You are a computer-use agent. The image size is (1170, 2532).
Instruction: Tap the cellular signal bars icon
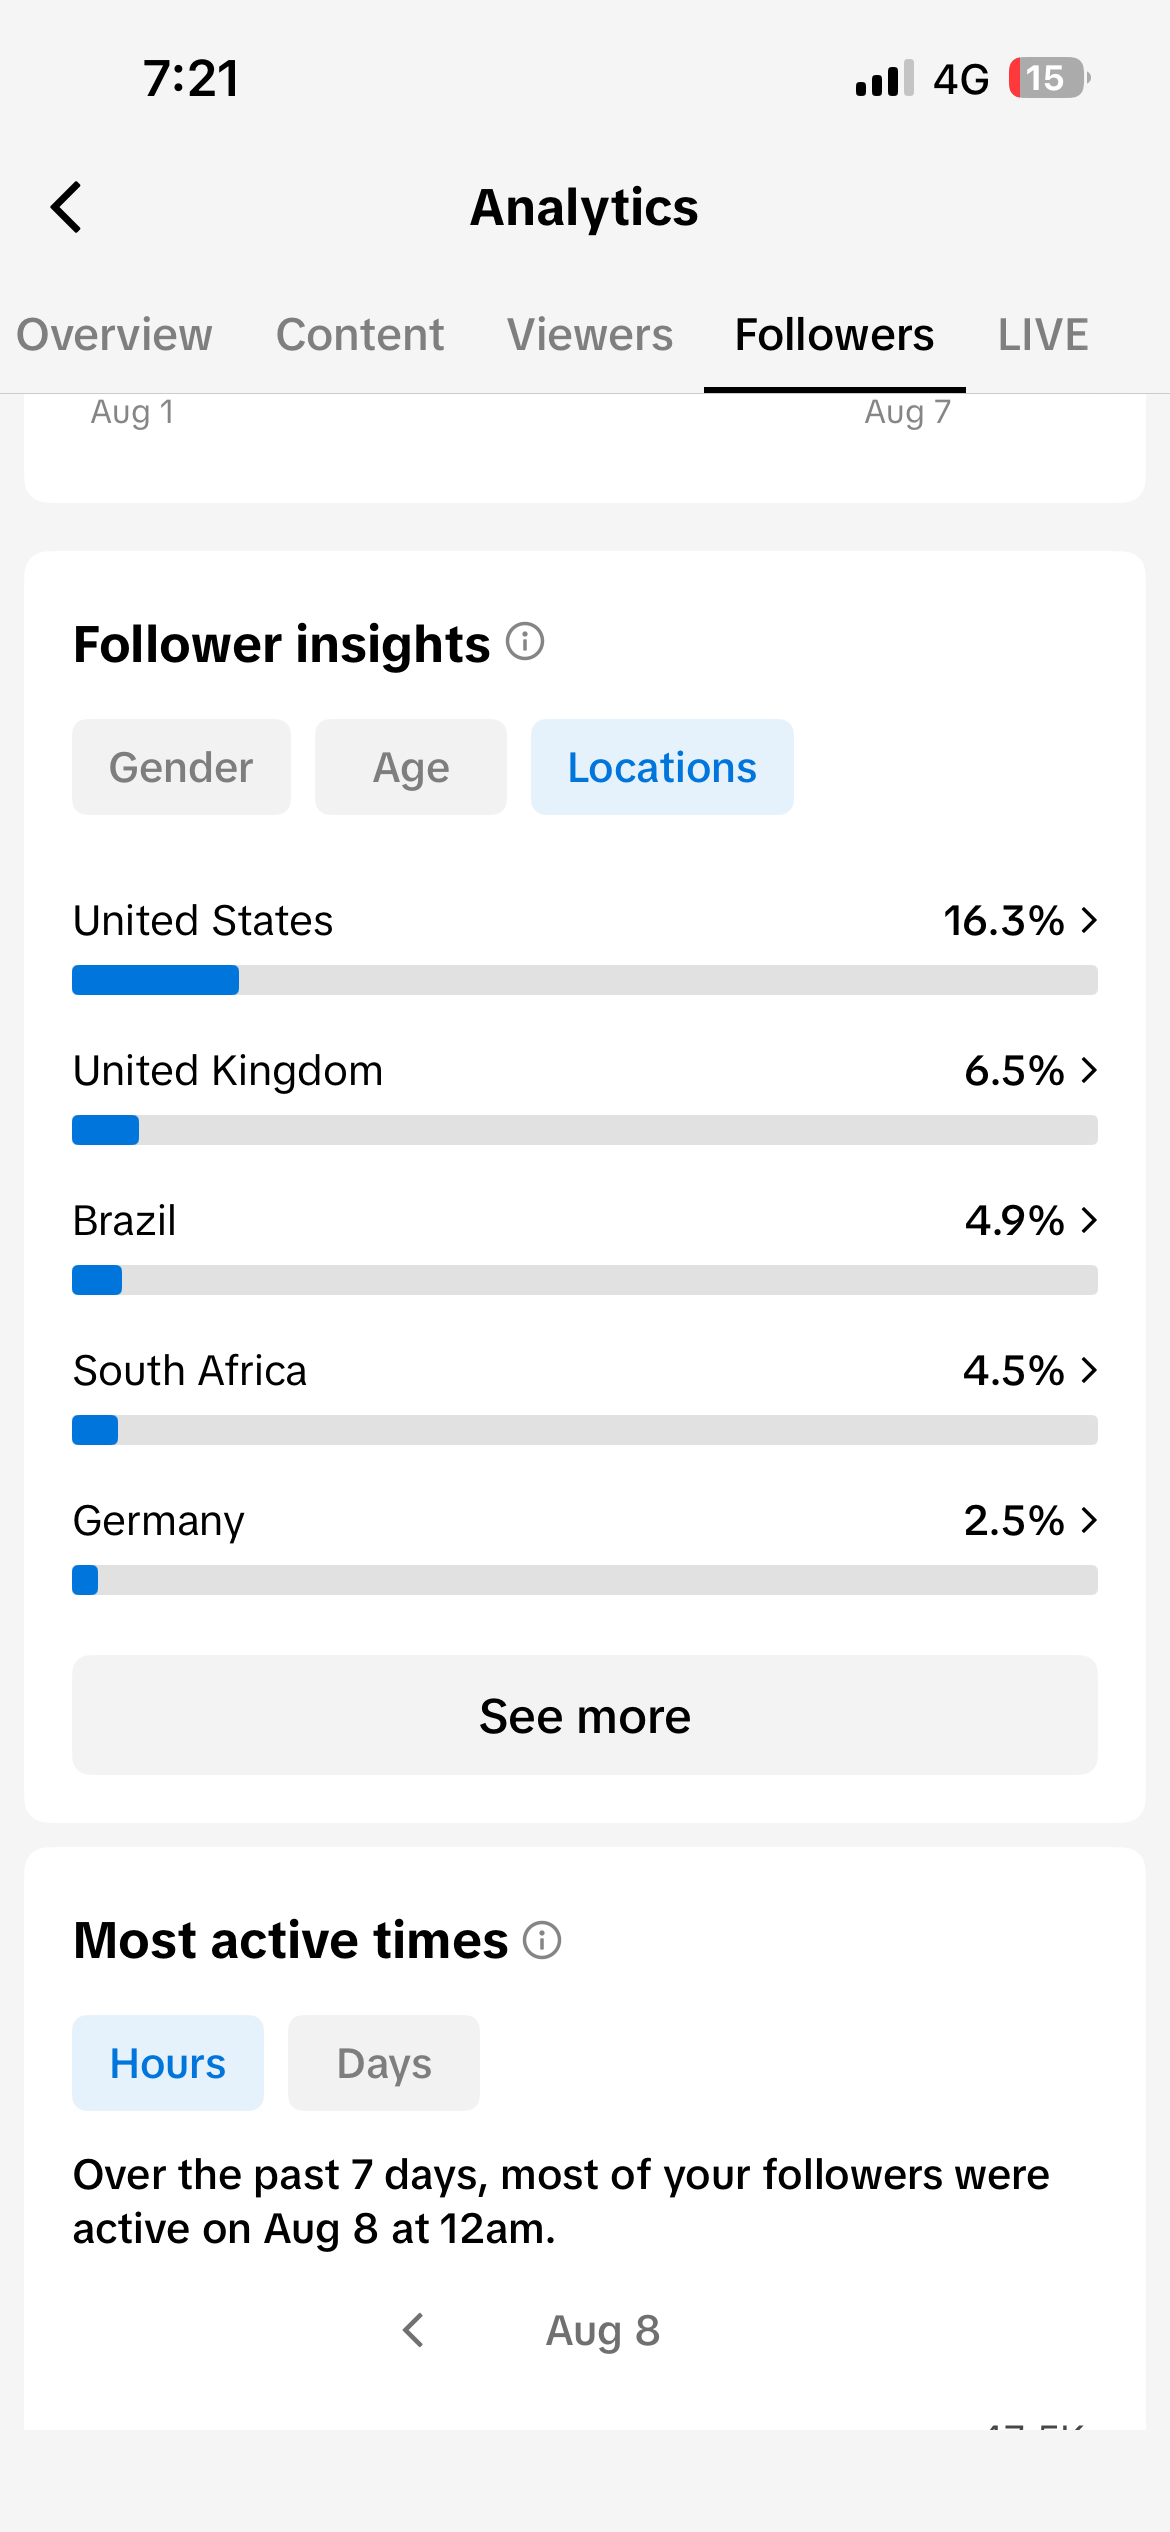tap(885, 78)
